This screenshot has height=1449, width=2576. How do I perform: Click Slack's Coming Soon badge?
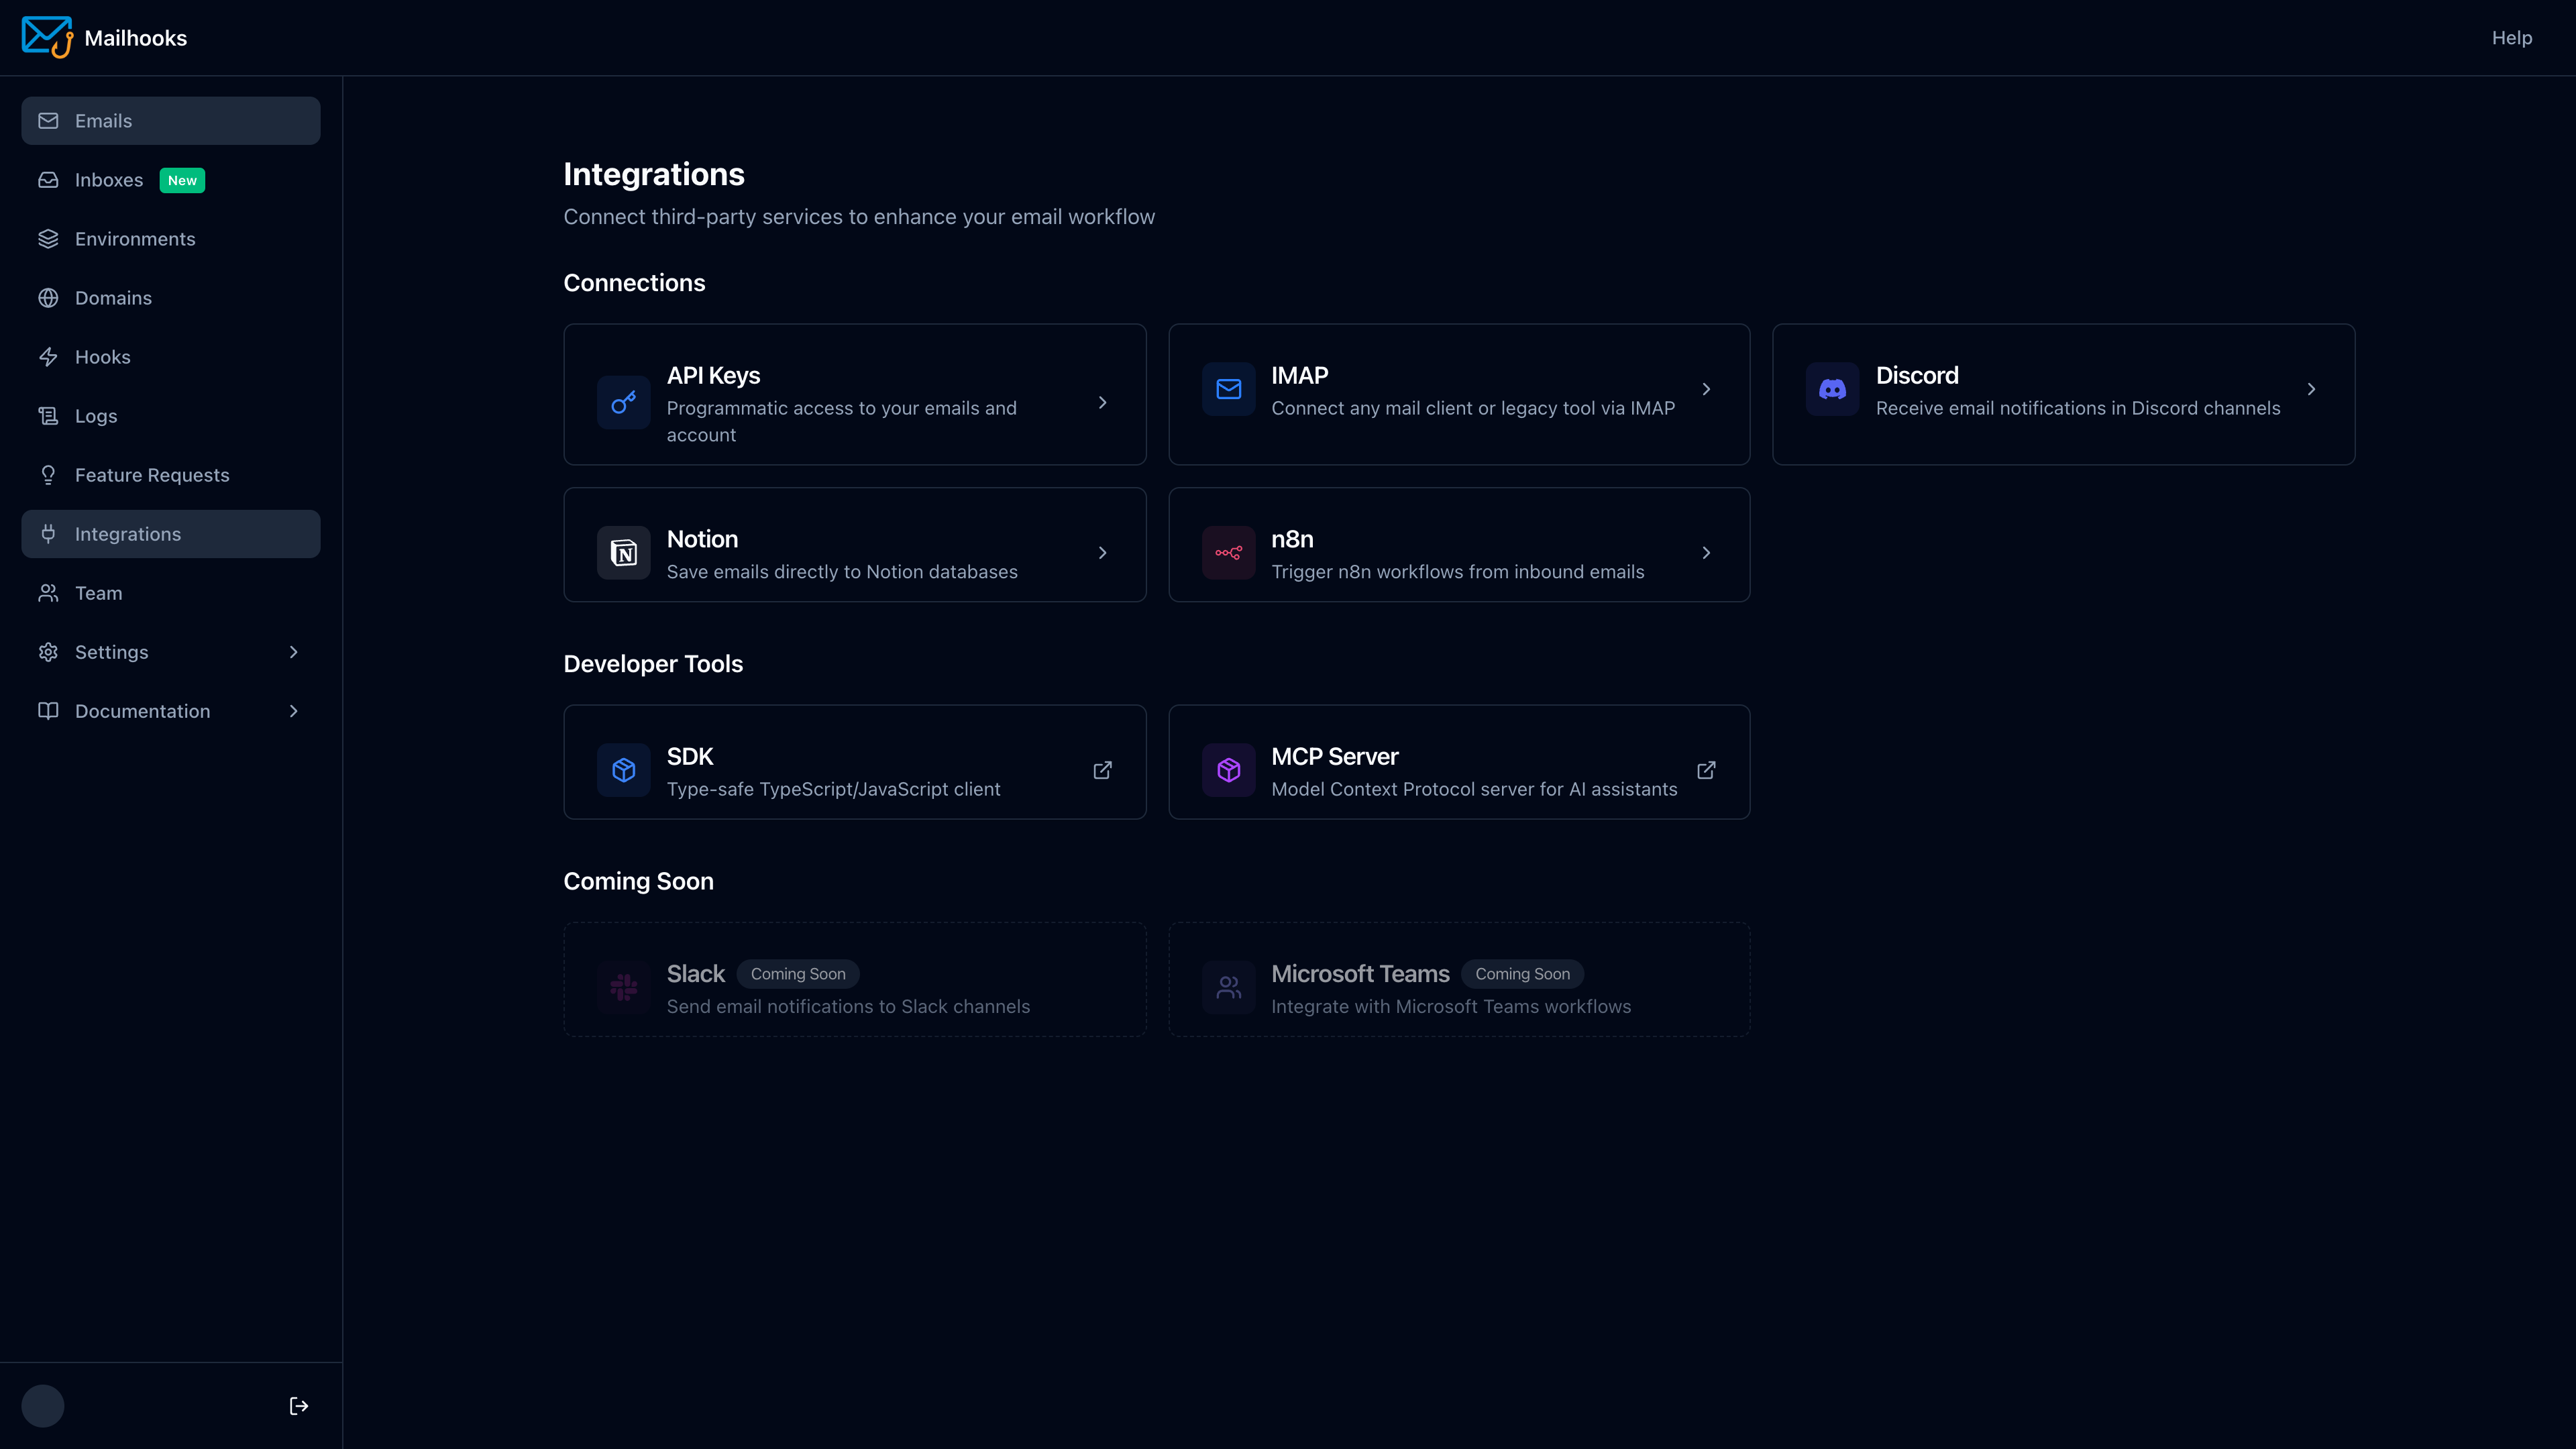tap(798, 974)
